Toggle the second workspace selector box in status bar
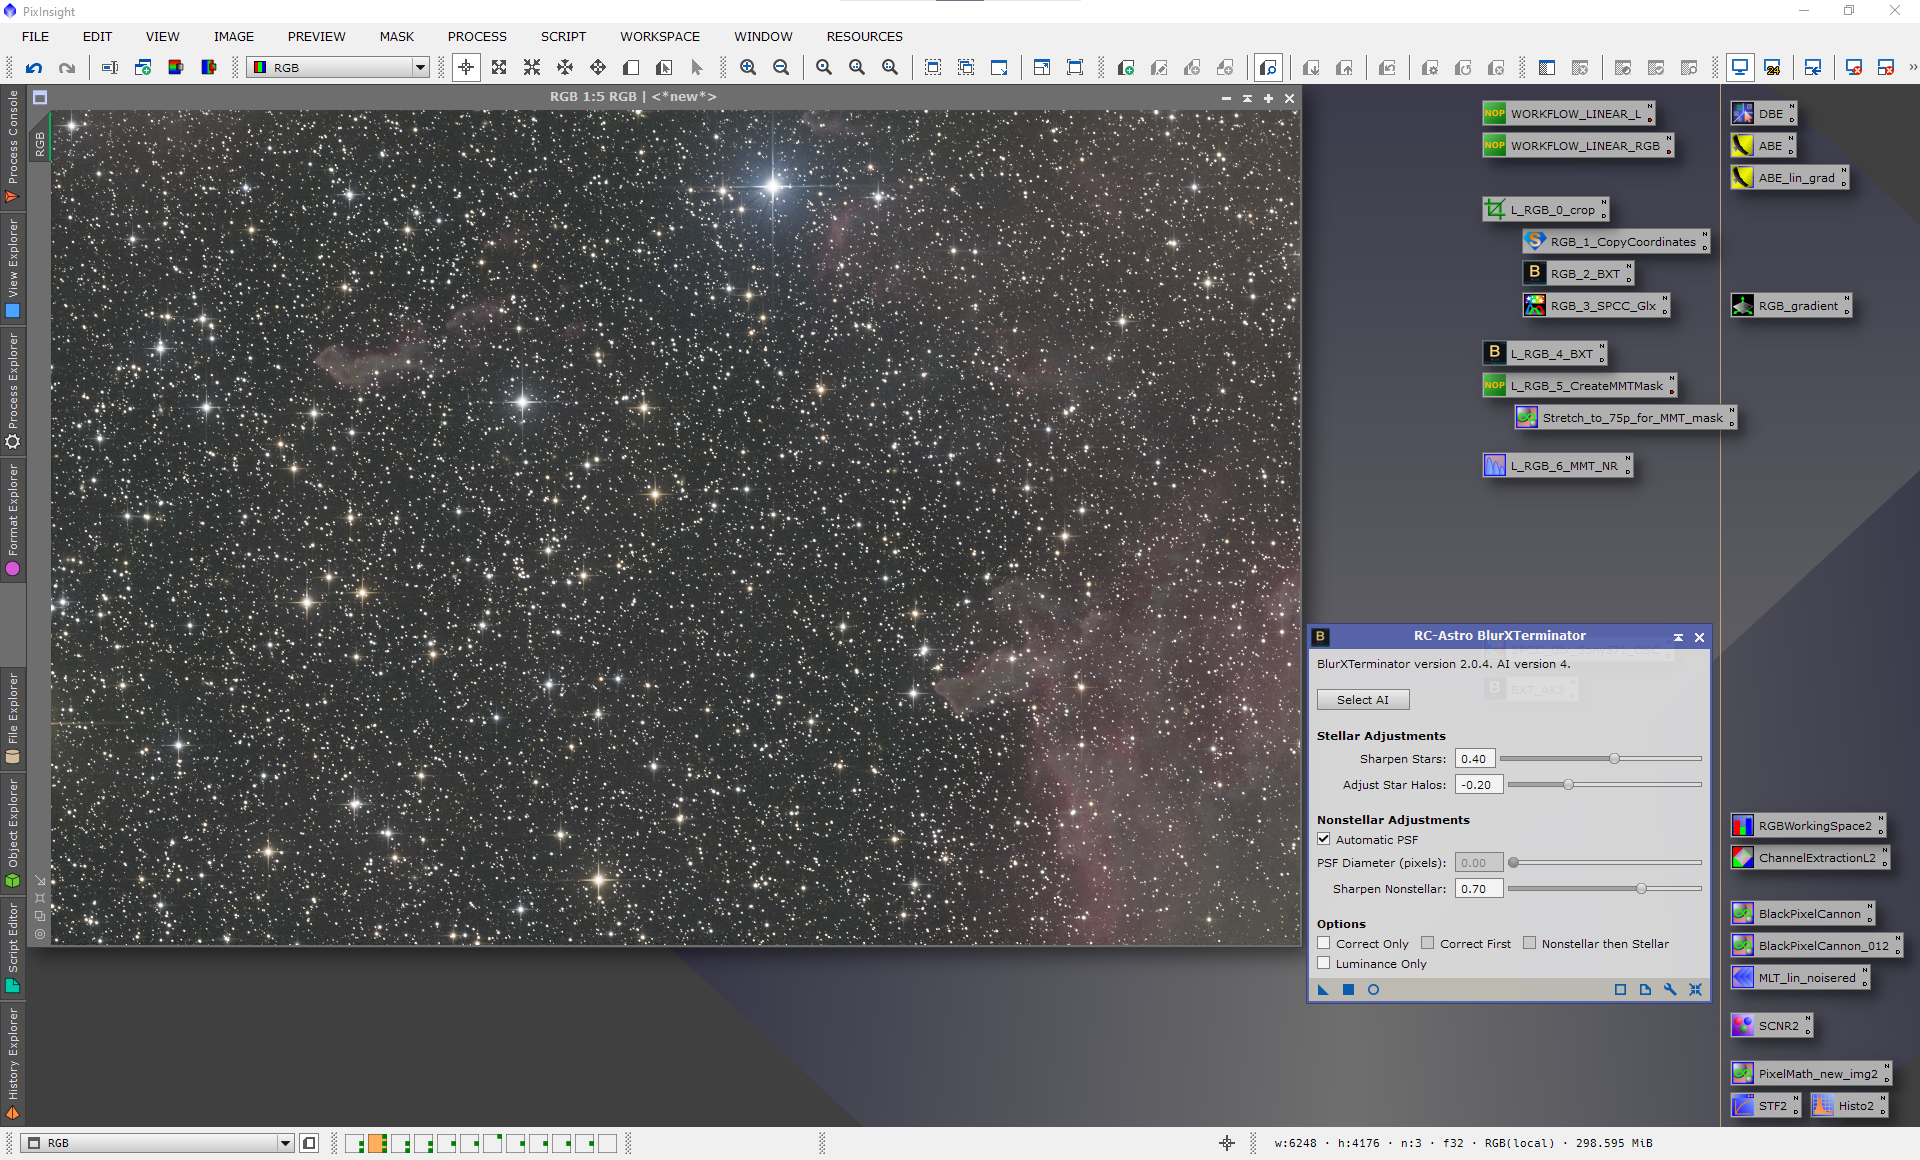 click(377, 1143)
